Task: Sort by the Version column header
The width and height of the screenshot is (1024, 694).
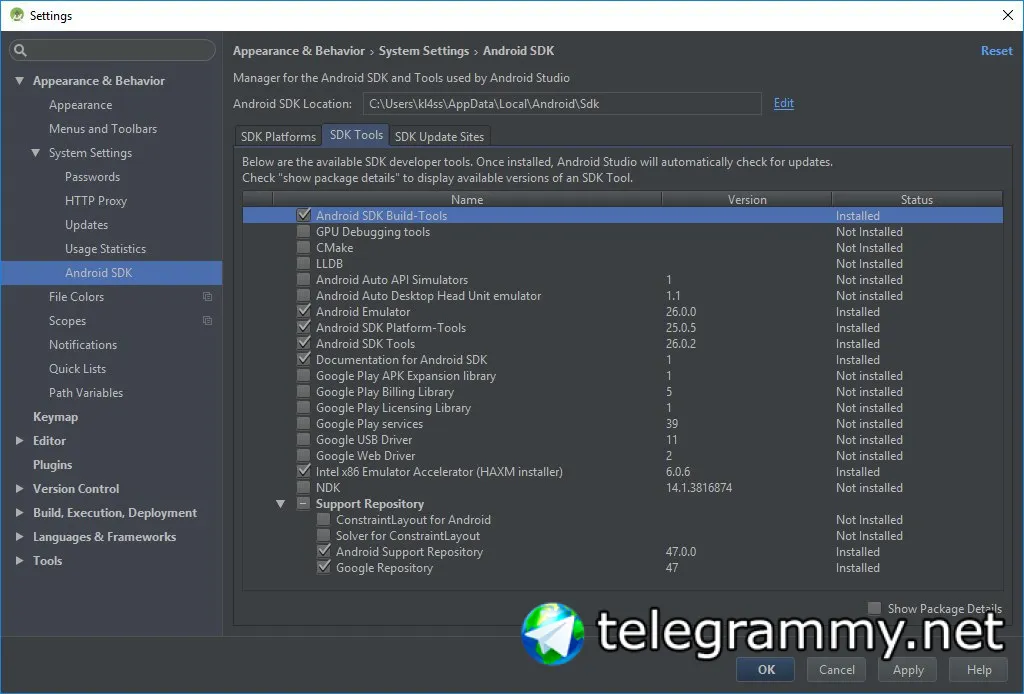Action: point(747,199)
